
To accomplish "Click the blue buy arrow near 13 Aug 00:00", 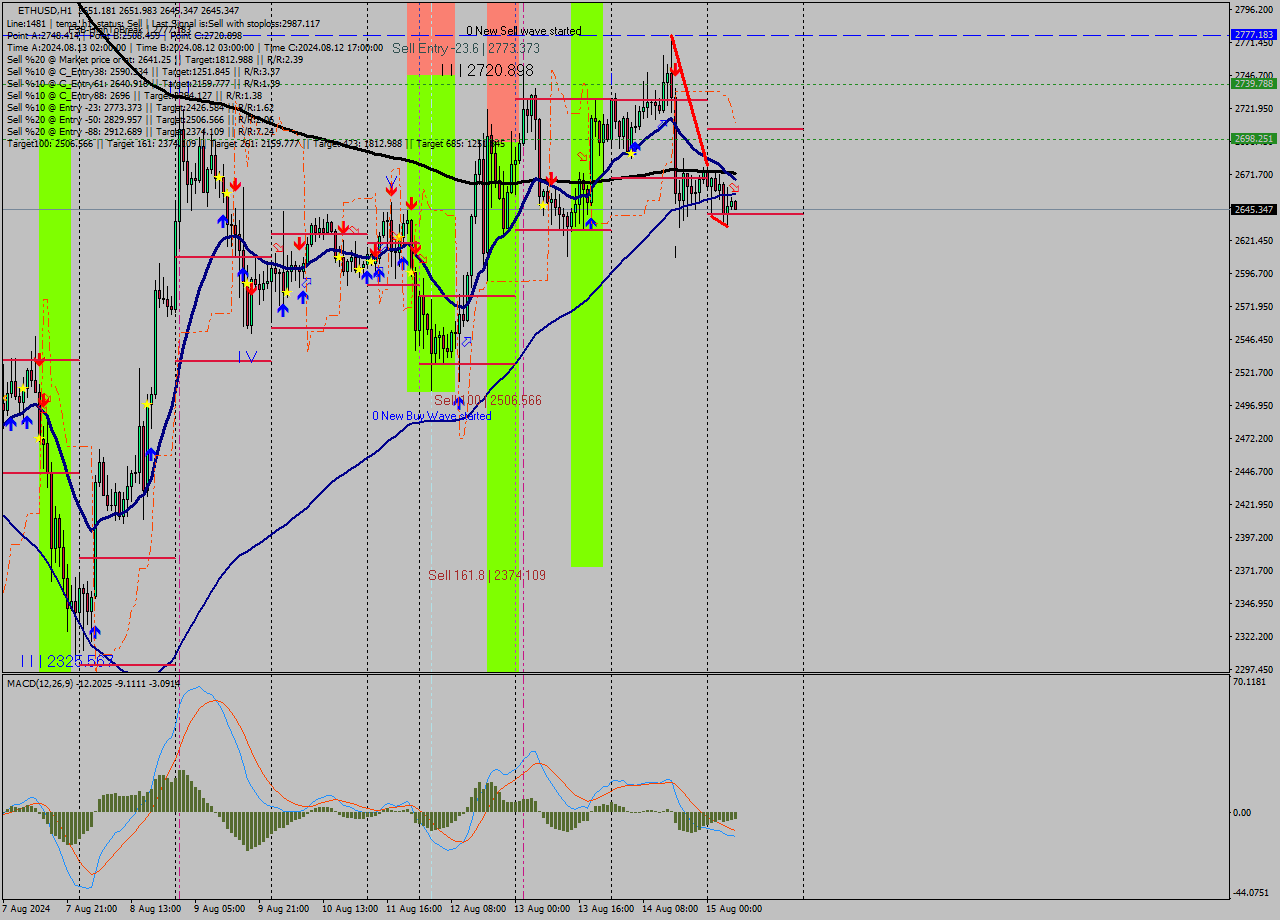I will pos(591,222).
